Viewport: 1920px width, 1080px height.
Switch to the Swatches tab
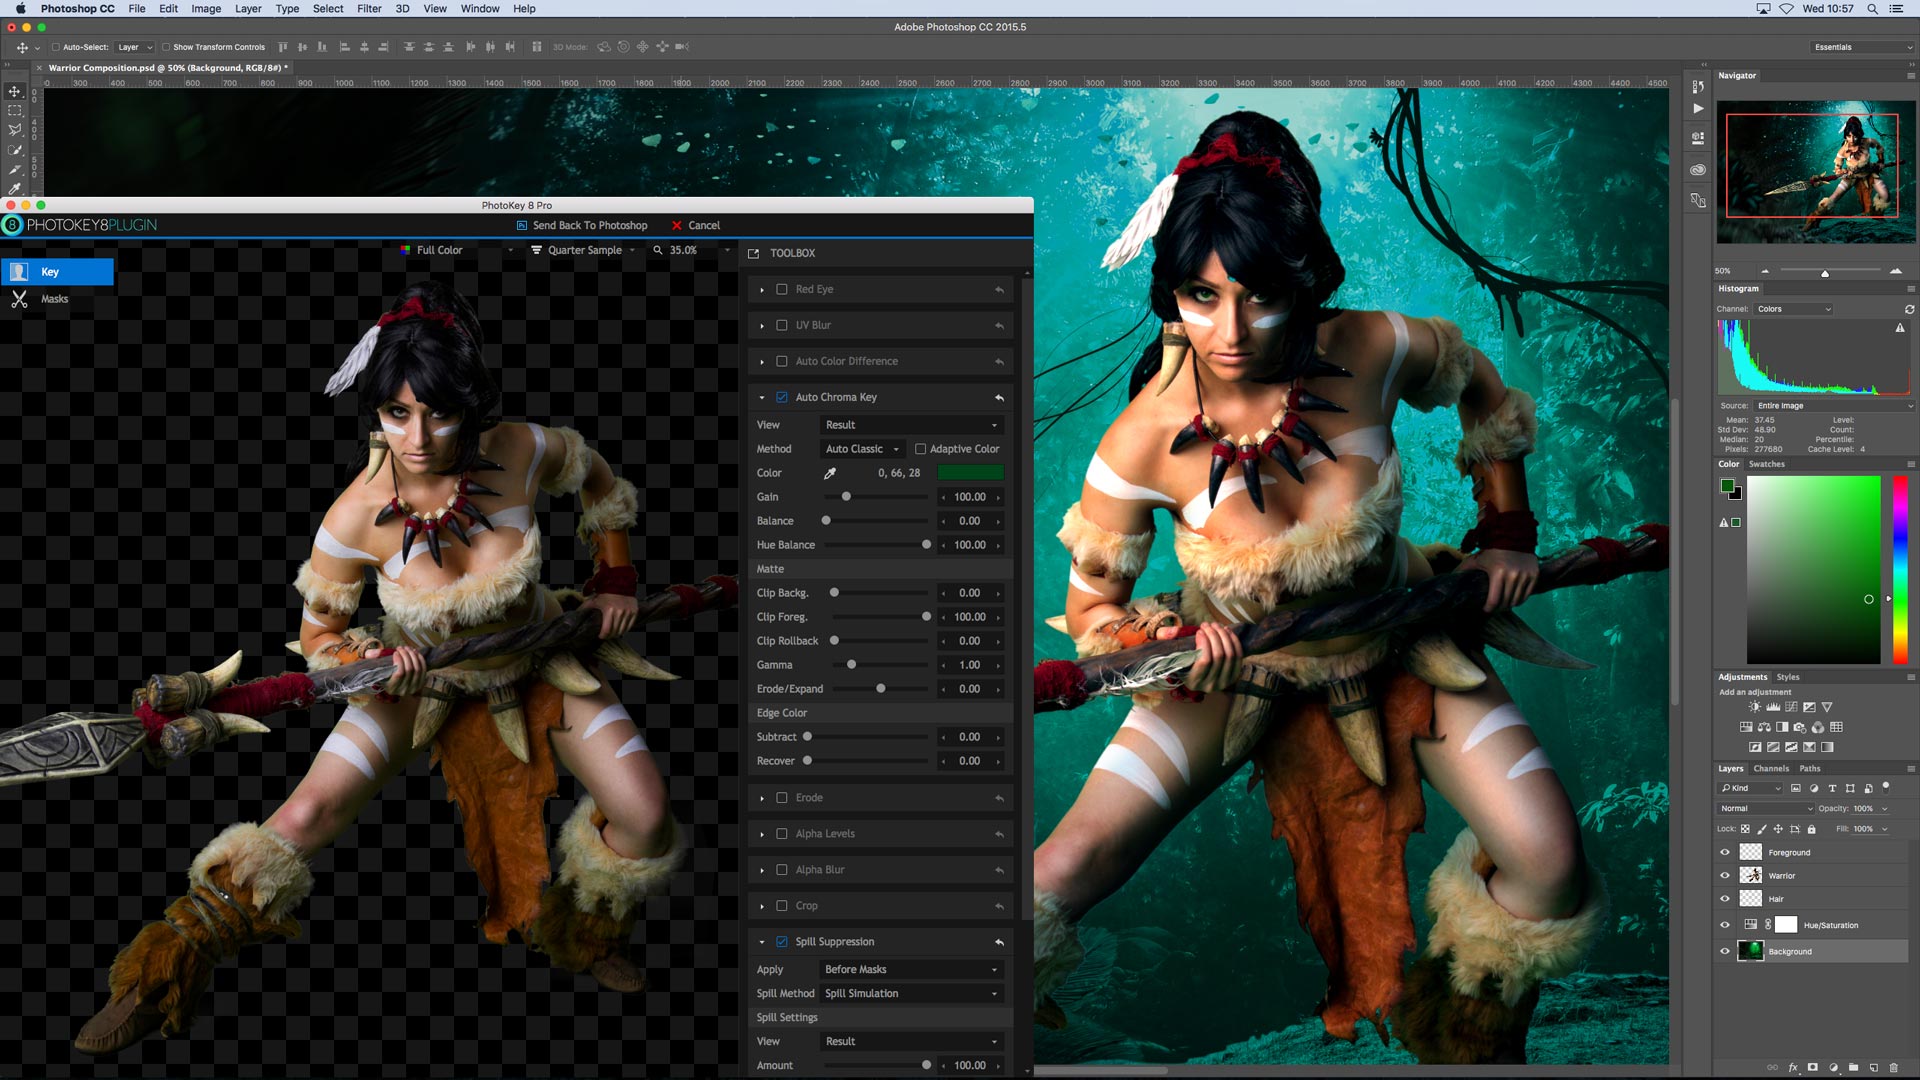tap(1766, 464)
